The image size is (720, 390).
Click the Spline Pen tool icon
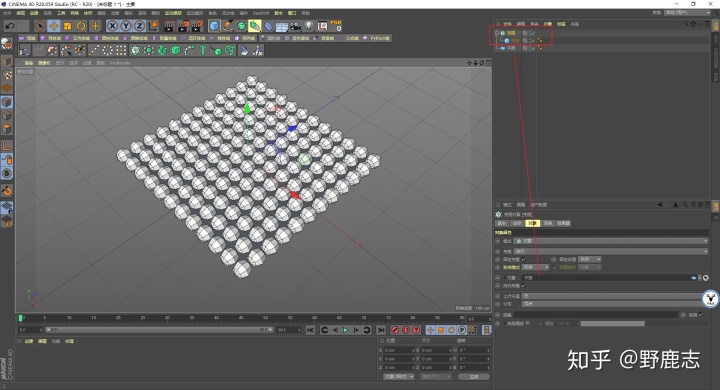[x=228, y=26]
